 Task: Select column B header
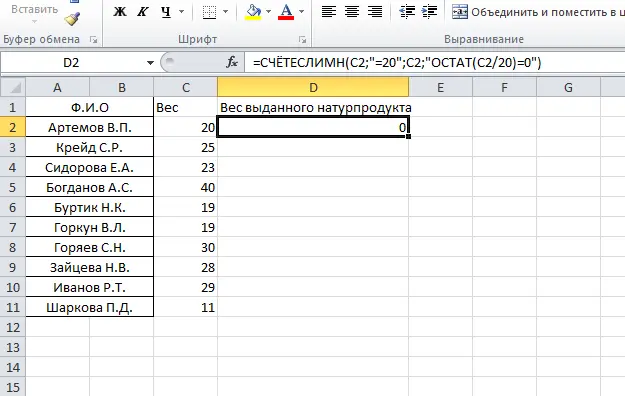(122, 87)
